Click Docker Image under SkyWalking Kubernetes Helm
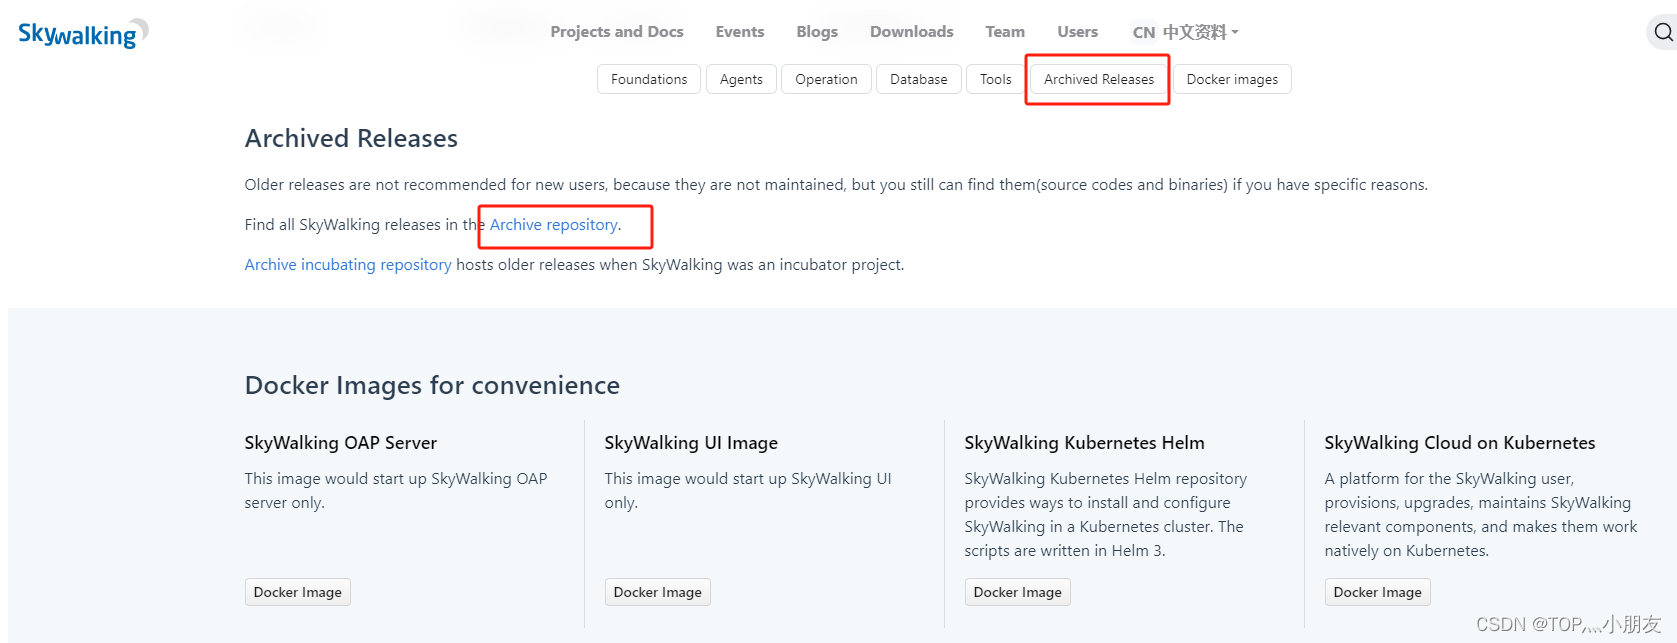The image size is (1677, 643). click(1017, 592)
